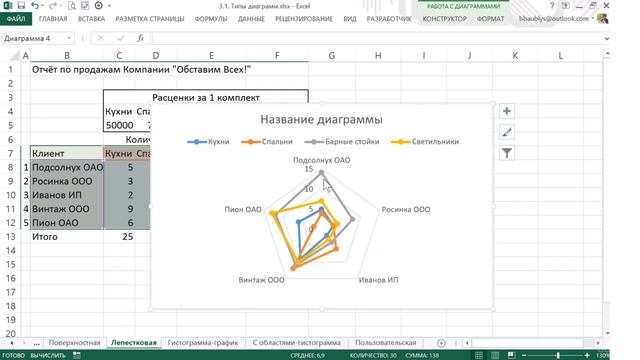Open the Quick Access toolbar customize dropdown

[x=109, y=6]
